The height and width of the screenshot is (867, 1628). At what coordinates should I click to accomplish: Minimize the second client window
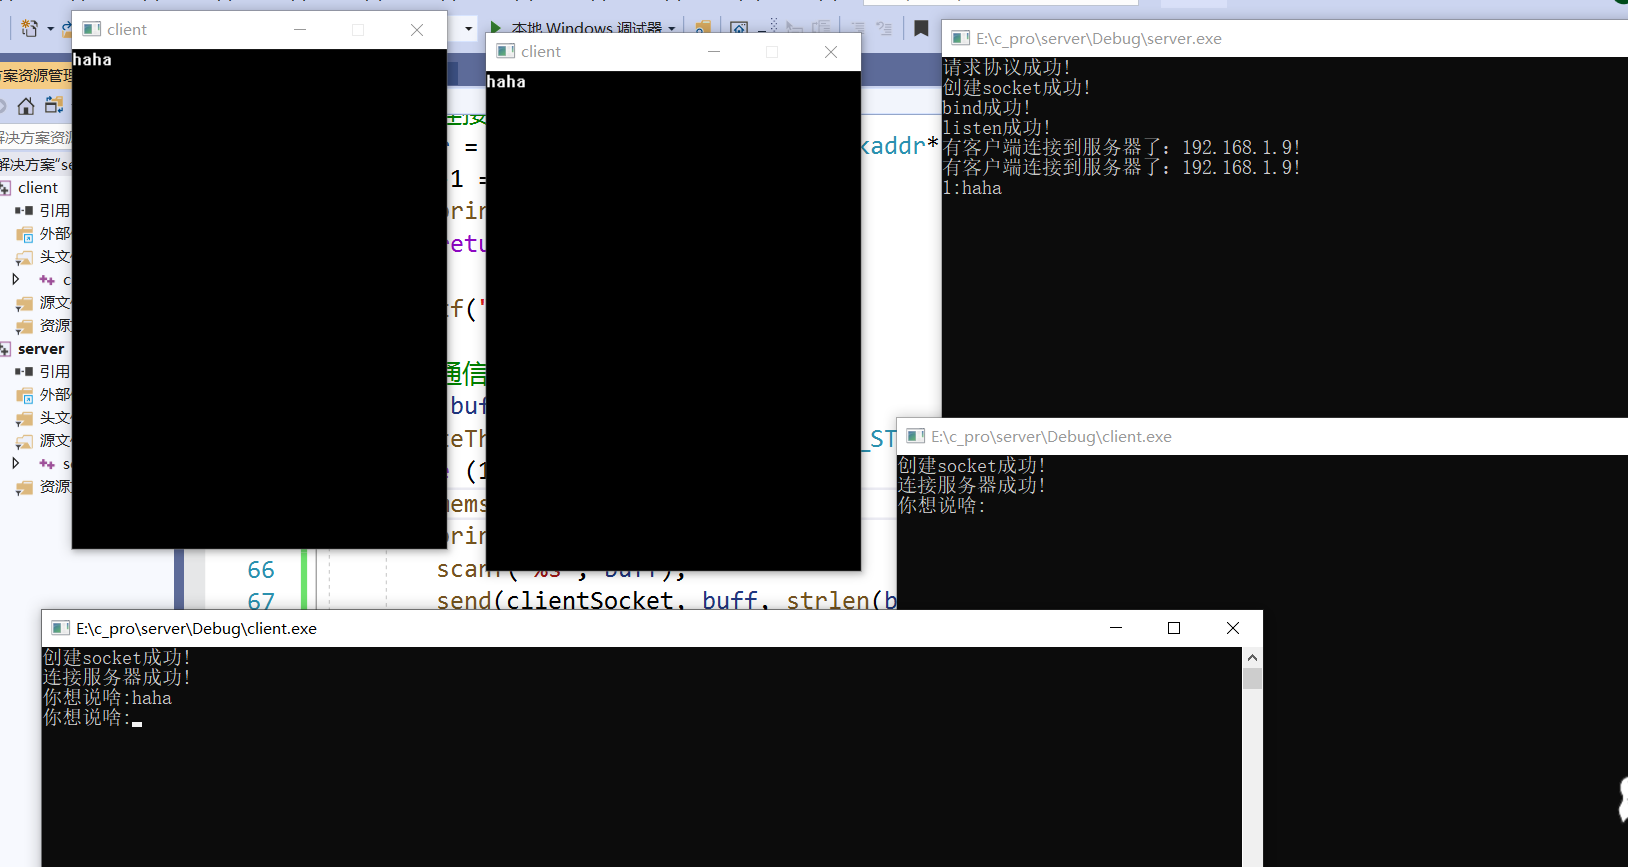[714, 52]
